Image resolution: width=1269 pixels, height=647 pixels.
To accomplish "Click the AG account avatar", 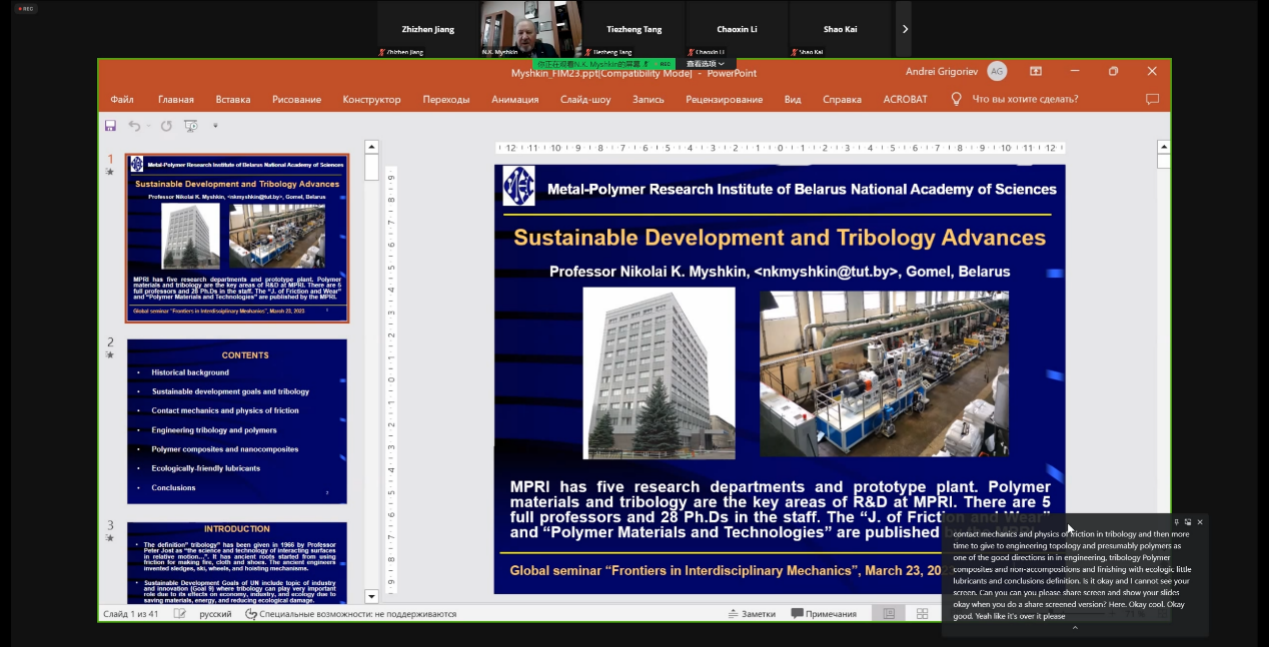I will (996, 71).
